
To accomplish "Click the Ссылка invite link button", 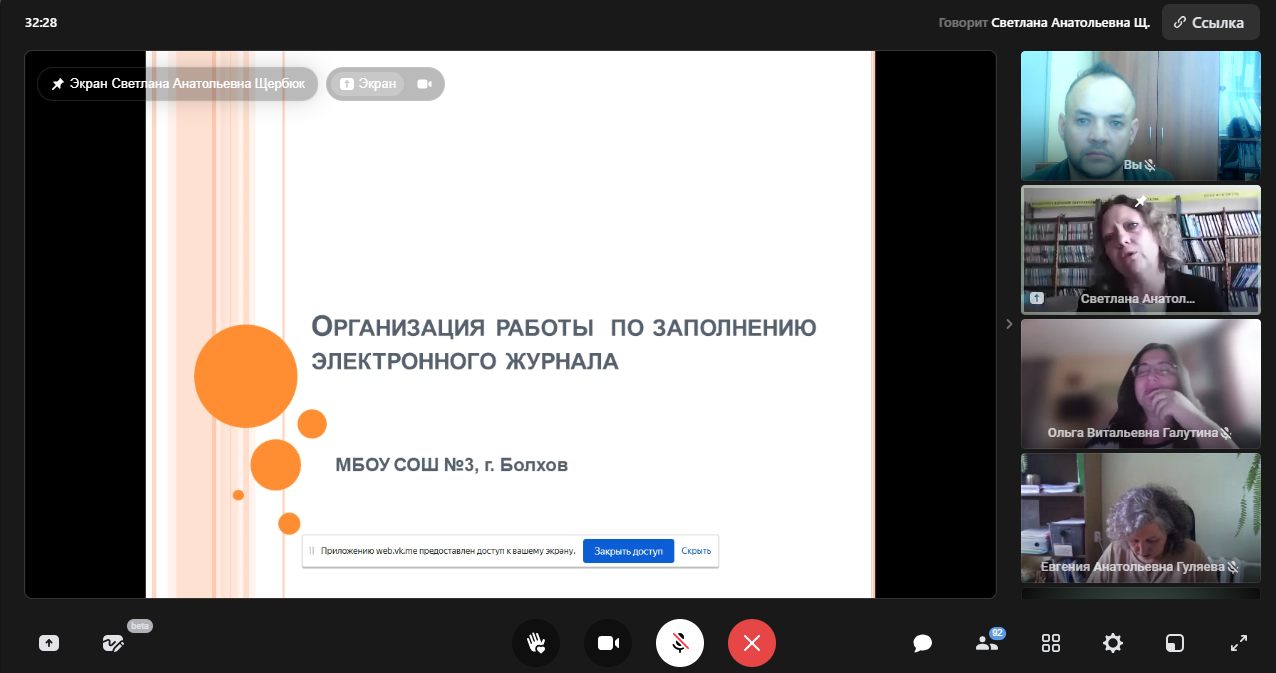I will (1209, 22).
